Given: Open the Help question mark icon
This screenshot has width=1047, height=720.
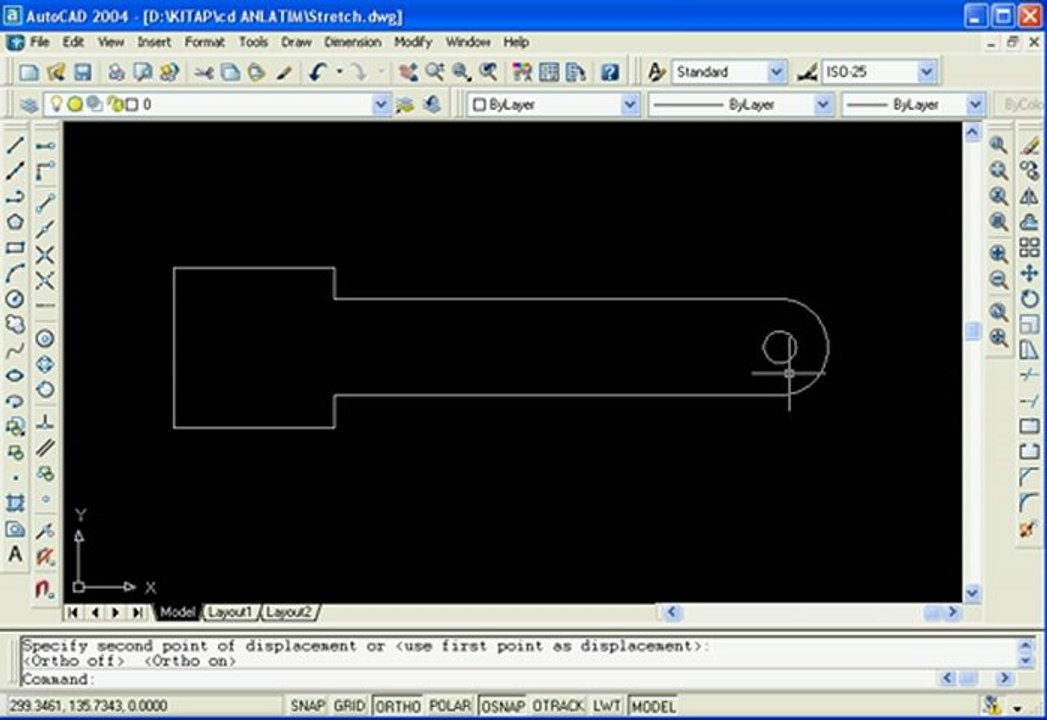Looking at the screenshot, I should [x=610, y=72].
